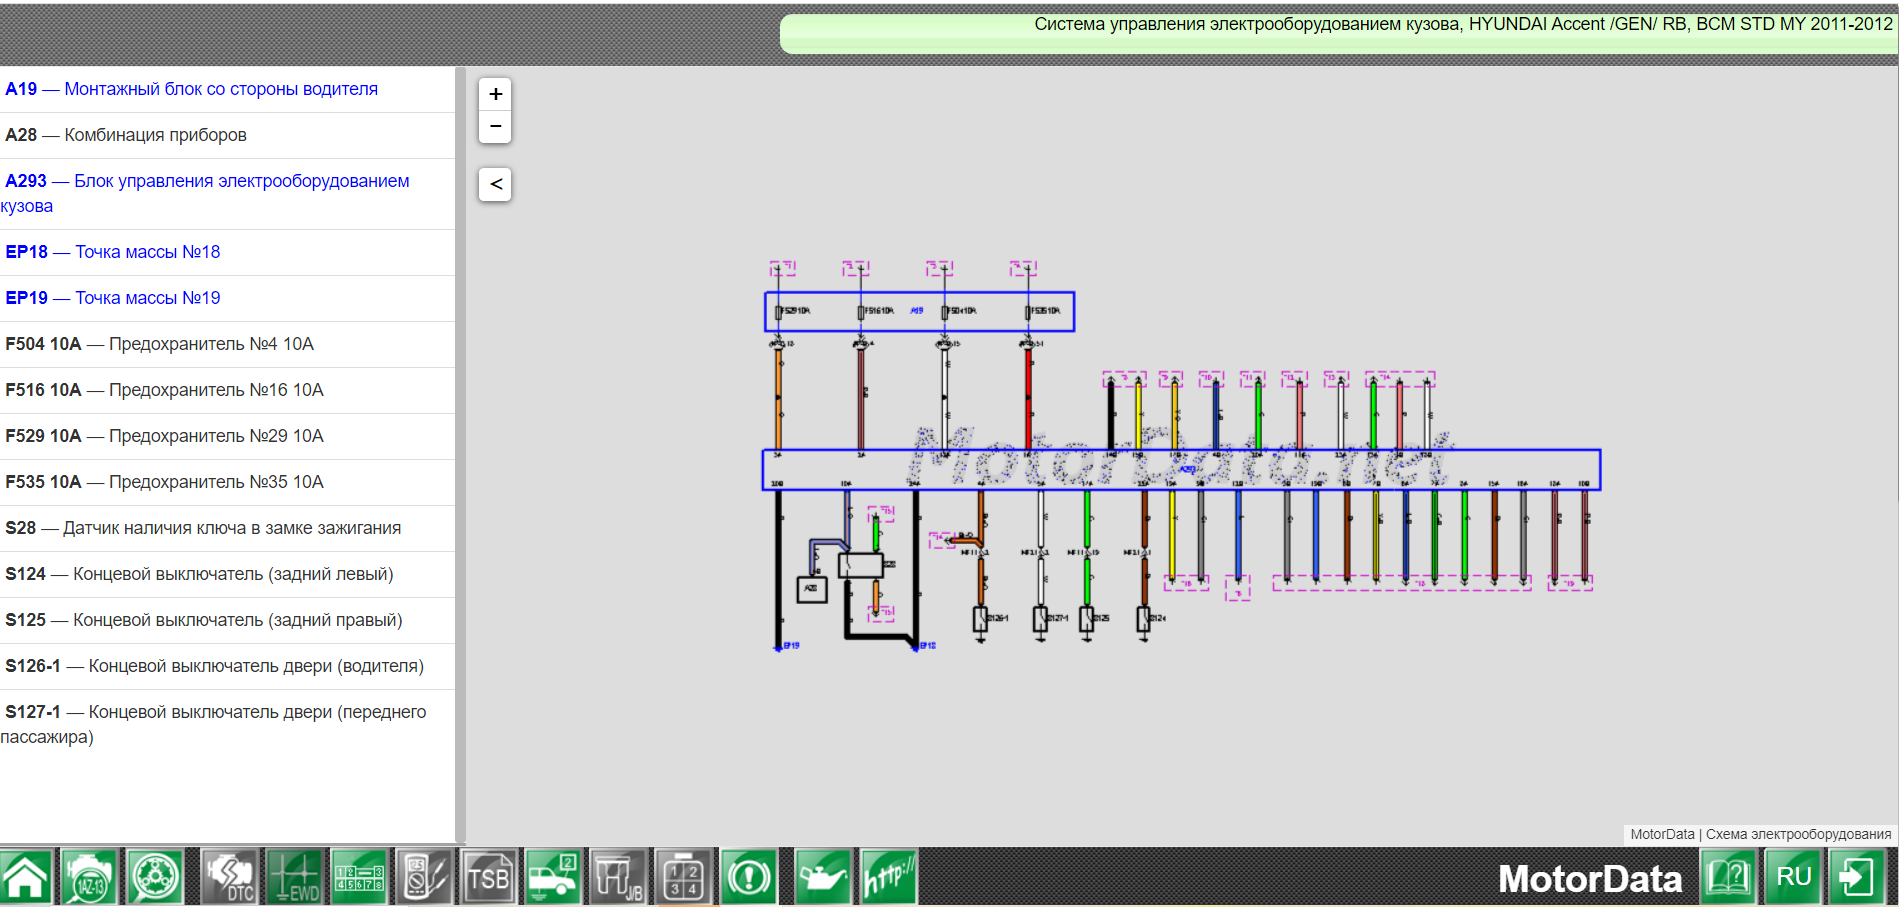Click the brake warning light icon
Viewport: 1899px width, 907px height.
tap(749, 877)
